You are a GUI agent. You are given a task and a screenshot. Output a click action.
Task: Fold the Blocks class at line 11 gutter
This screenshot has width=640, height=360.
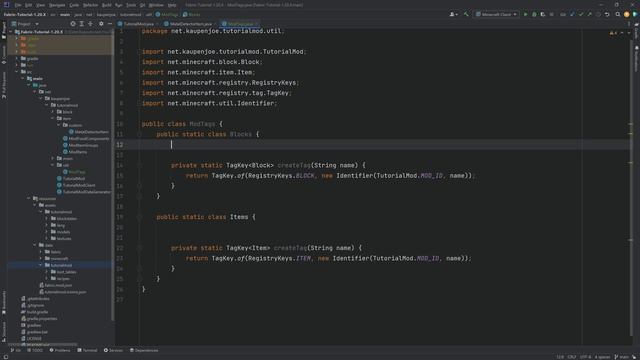[x=140, y=134]
